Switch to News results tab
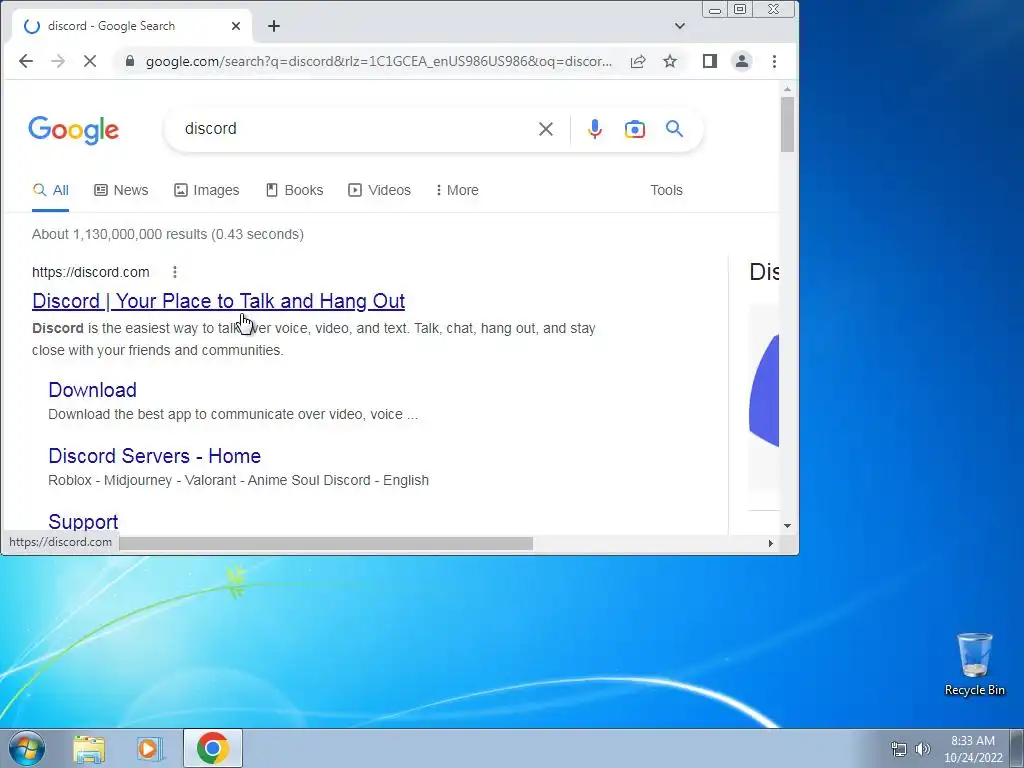Image resolution: width=1024 pixels, height=768 pixels. (121, 191)
